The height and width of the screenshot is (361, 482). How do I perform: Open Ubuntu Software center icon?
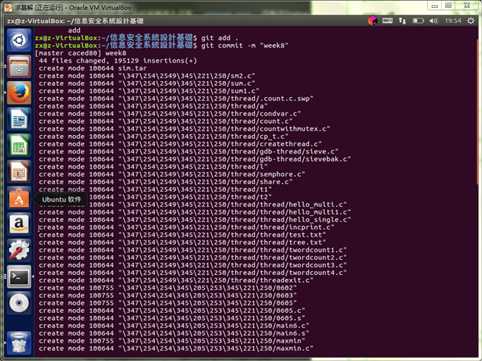click(x=19, y=198)
